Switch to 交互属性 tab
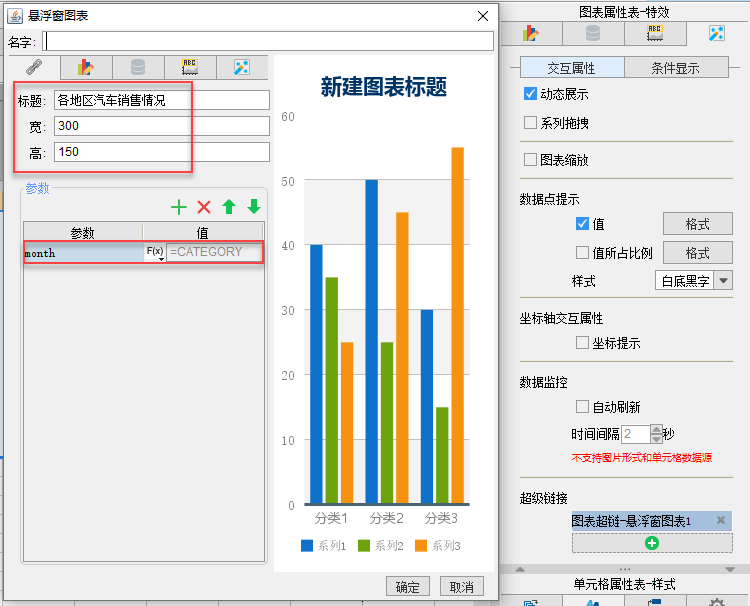The height and width of the screenshot is (606, 750). coord(572,67)
